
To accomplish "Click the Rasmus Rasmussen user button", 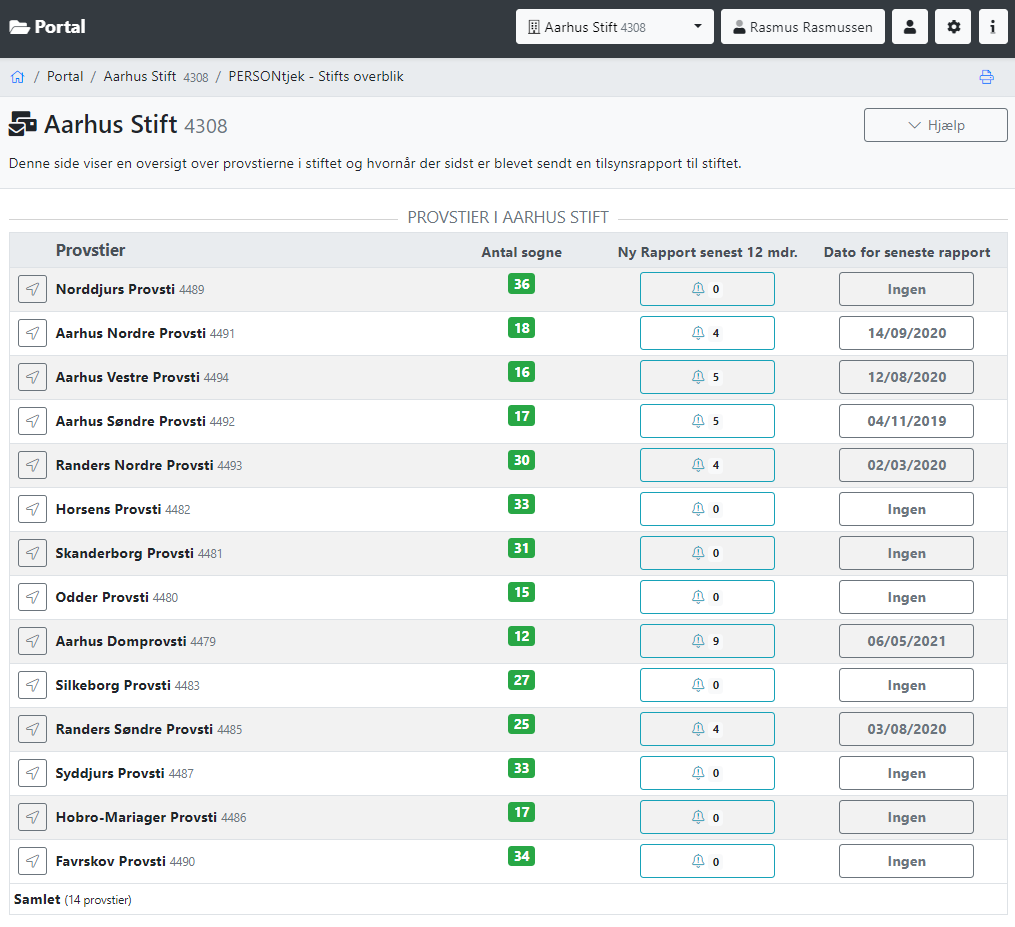I will point(803,27).
